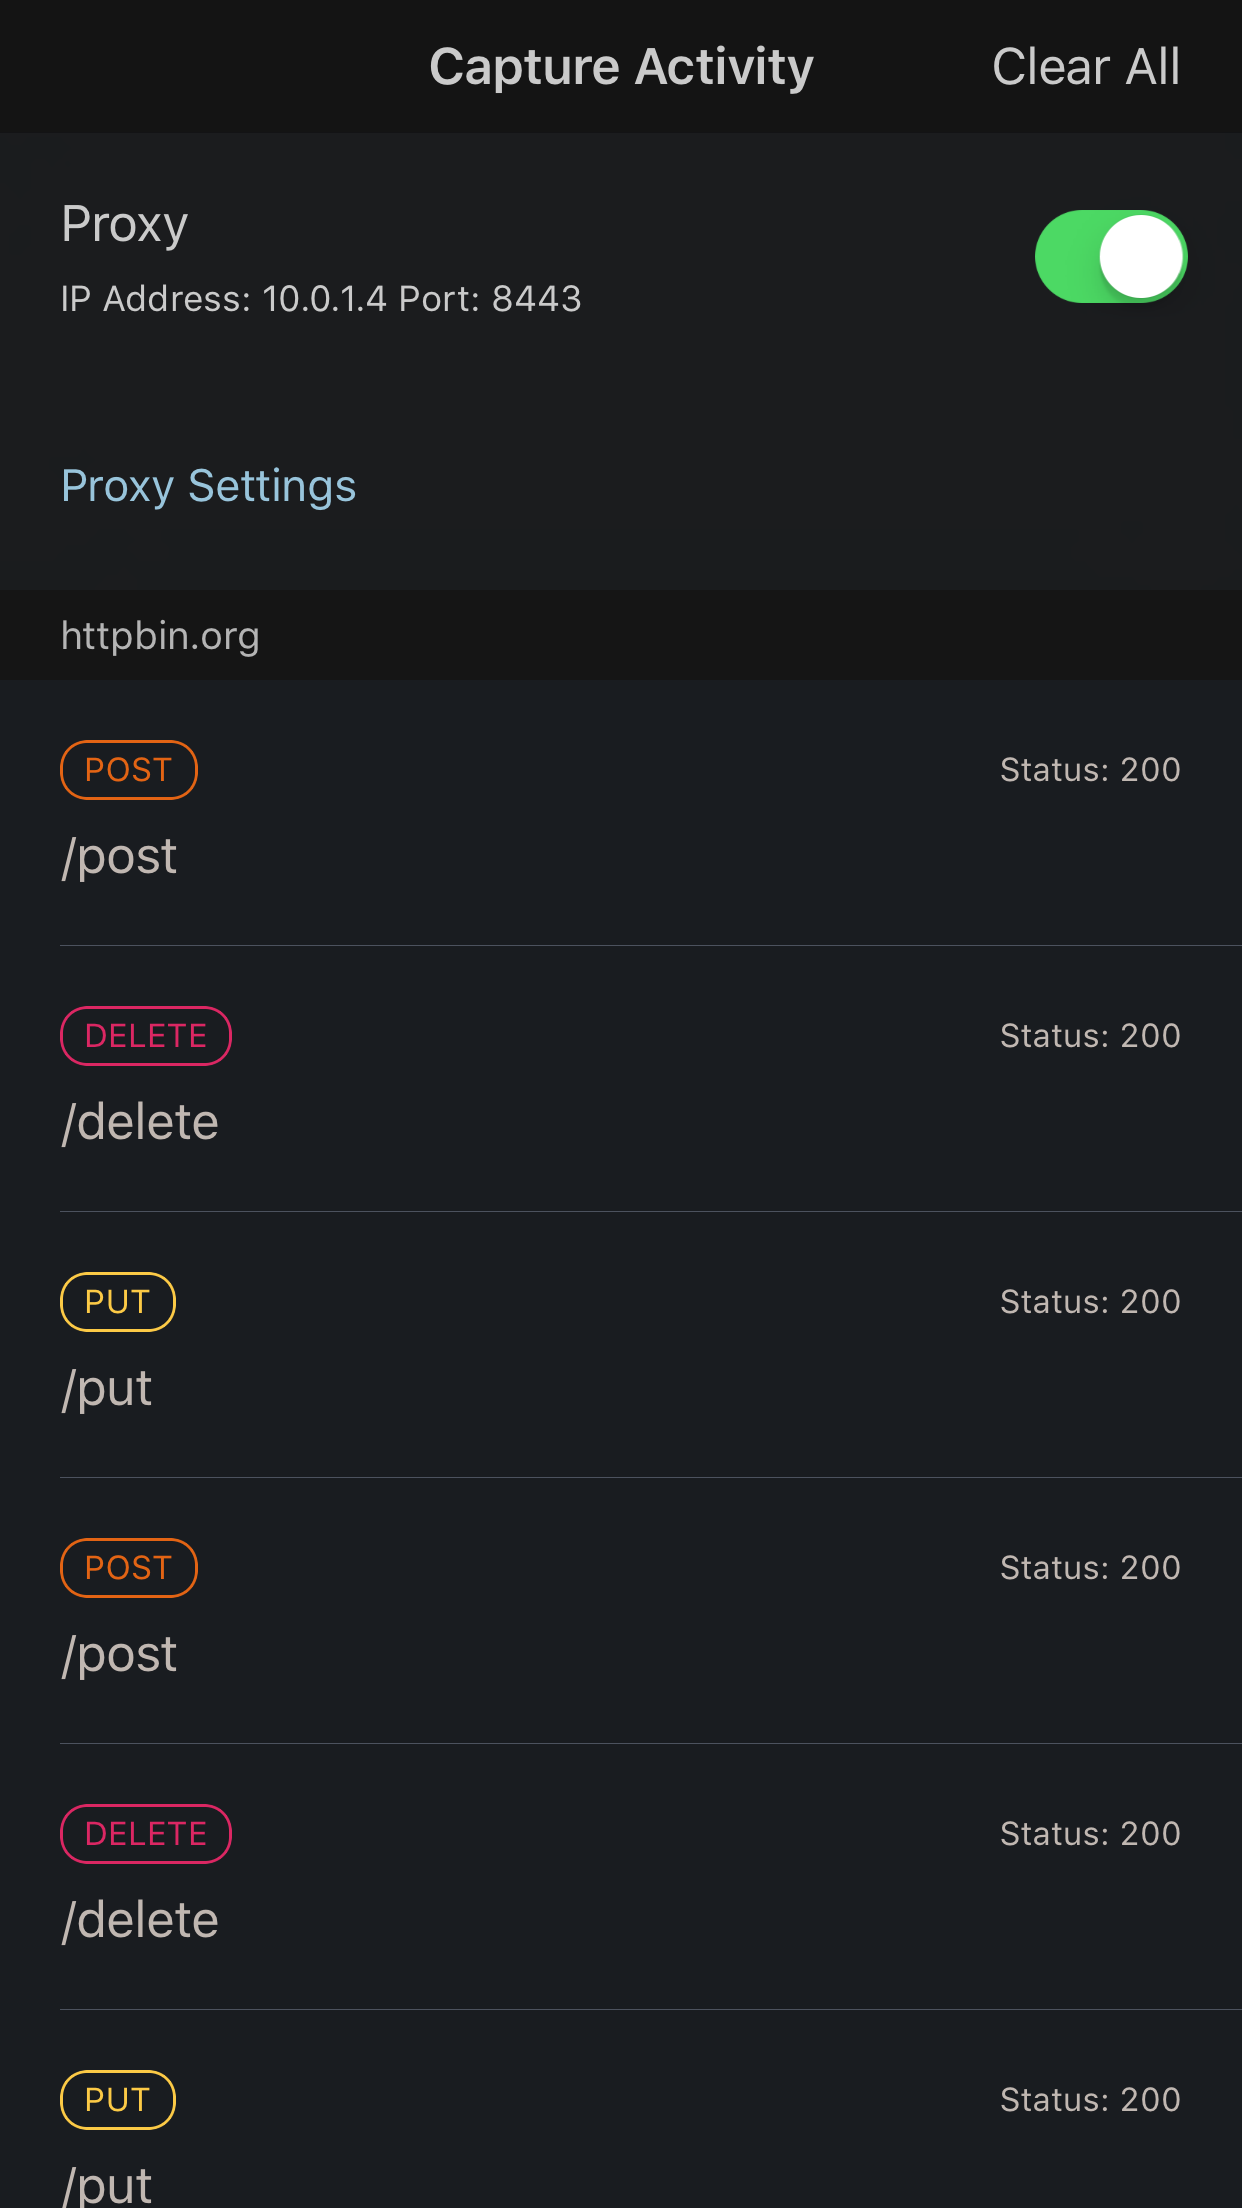Open Proxy Settings

208,486
